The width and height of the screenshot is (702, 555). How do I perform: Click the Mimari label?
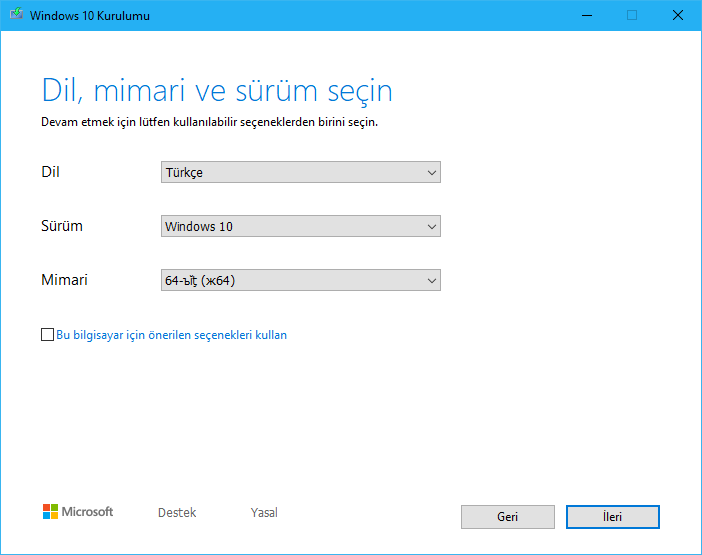(x=64, y=280)
